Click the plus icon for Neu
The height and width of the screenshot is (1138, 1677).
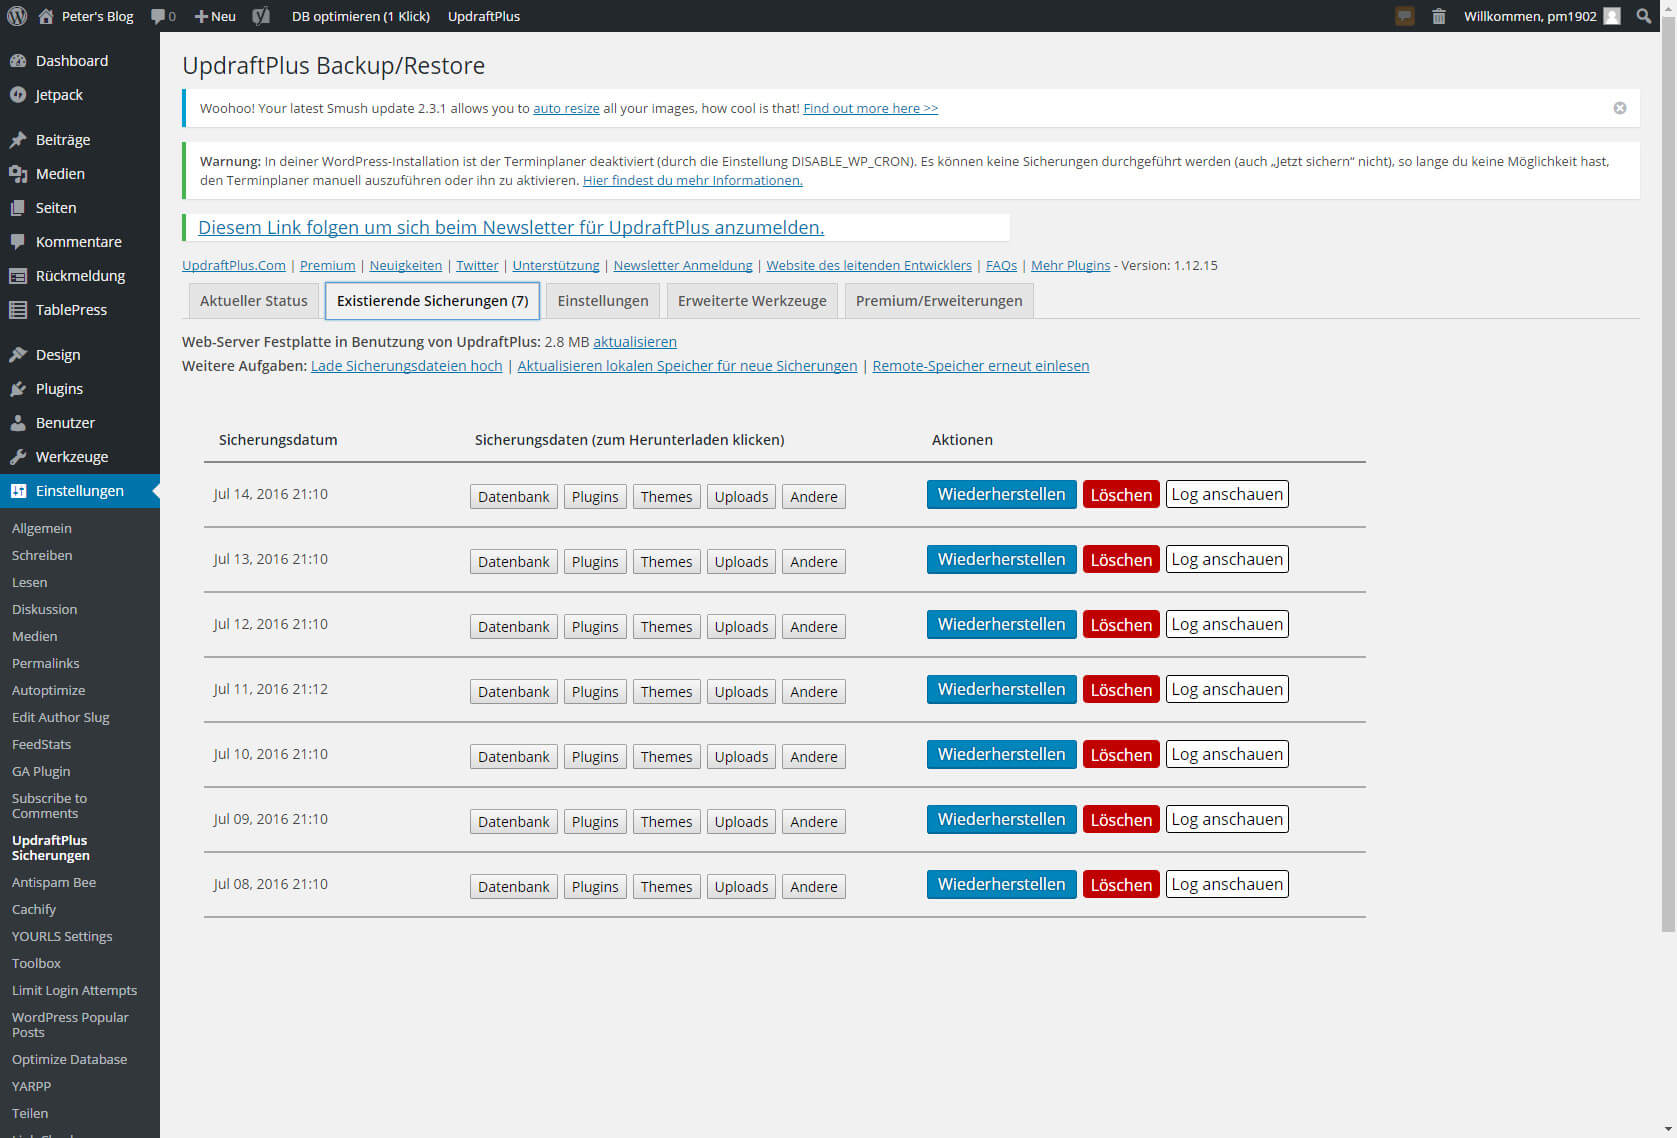click(201, 16)
